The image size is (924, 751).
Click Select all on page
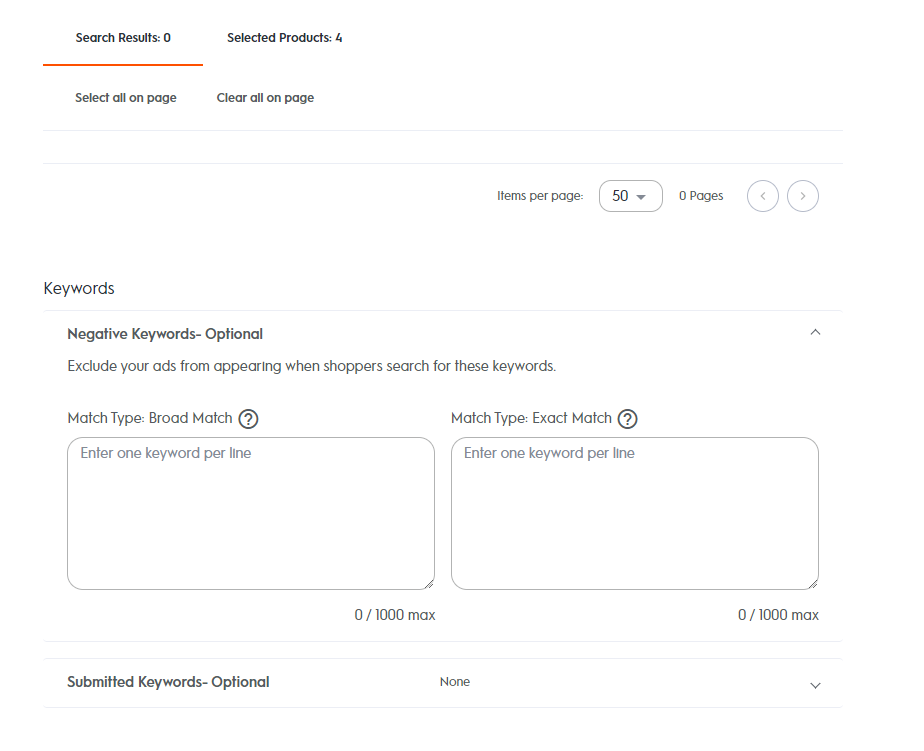126,98
